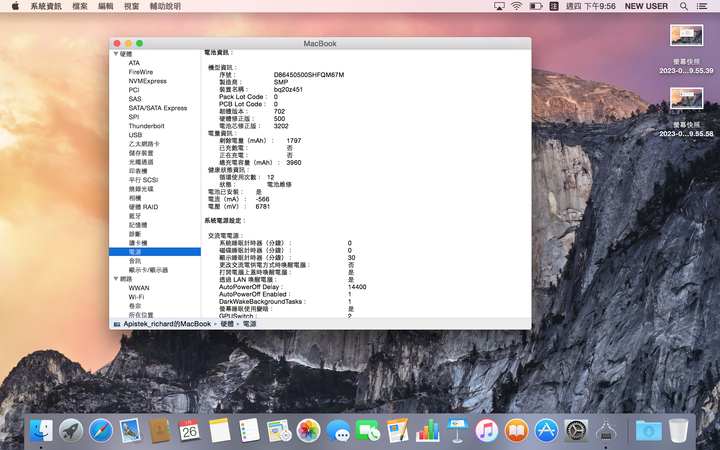Open the input method menu icon
The image size is (720, 450).
[554, 6]
